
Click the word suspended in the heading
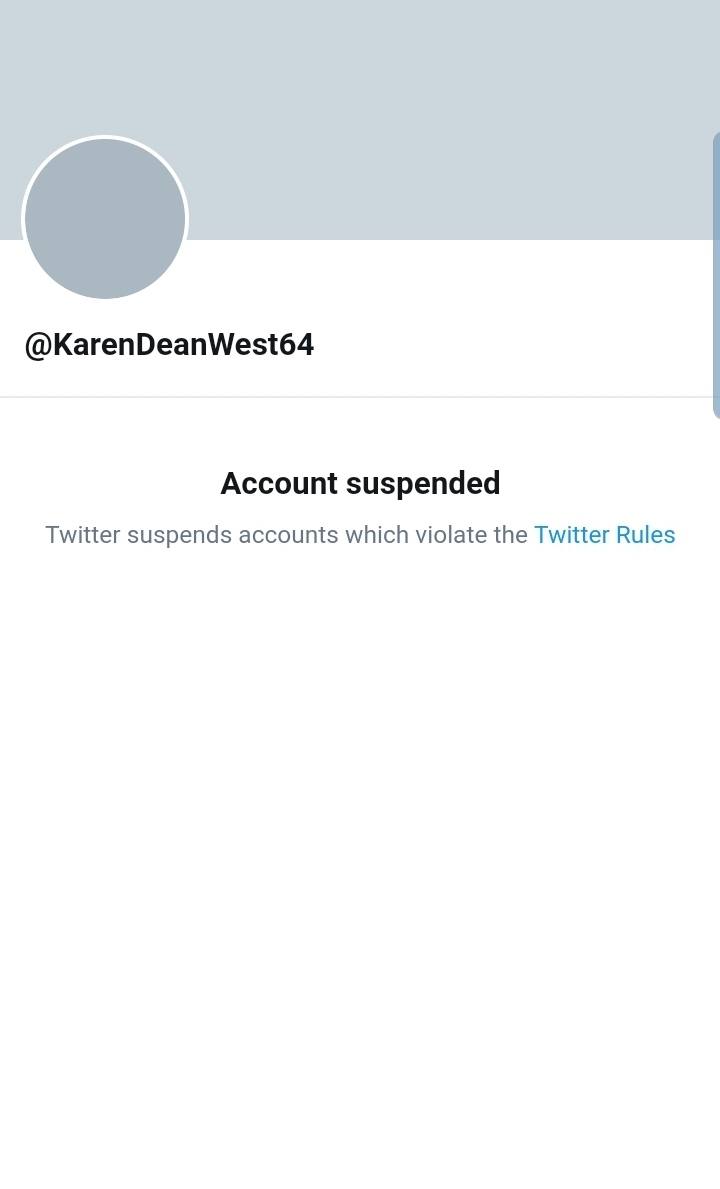pos(424,483)
